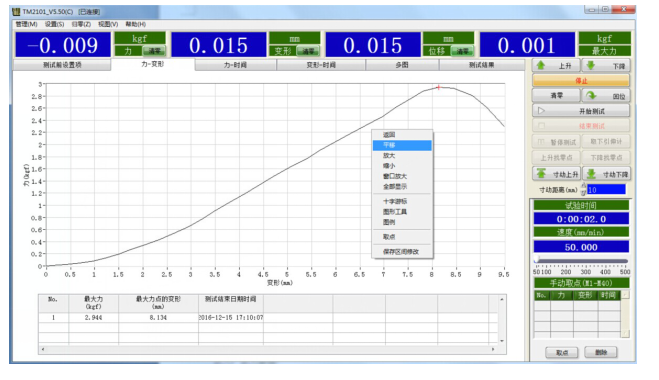Zero the force reading with 清零 under kgf
Viewport: 659px width, 380px height.
[154, 51]
